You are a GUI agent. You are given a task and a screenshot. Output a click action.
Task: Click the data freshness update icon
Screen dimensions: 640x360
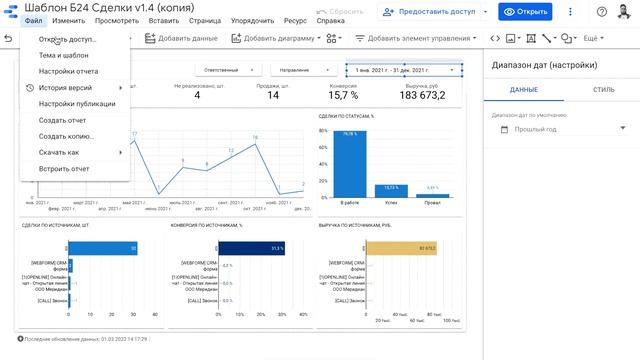[20, 339]
